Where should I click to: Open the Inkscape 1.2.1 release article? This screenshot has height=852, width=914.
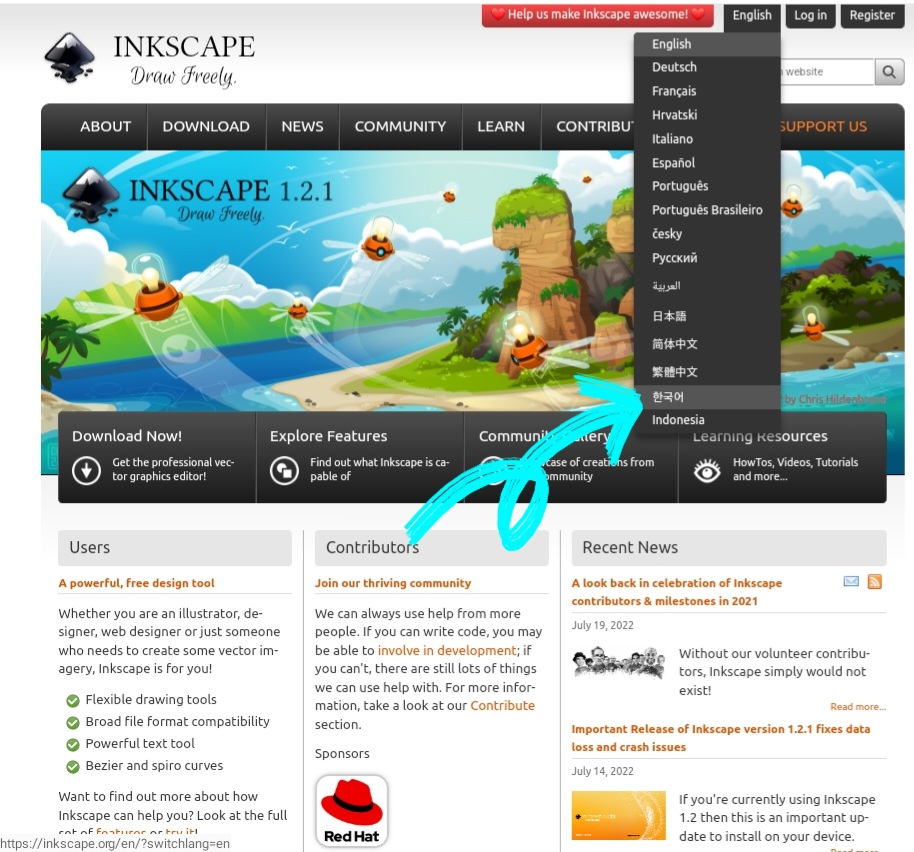720,738
